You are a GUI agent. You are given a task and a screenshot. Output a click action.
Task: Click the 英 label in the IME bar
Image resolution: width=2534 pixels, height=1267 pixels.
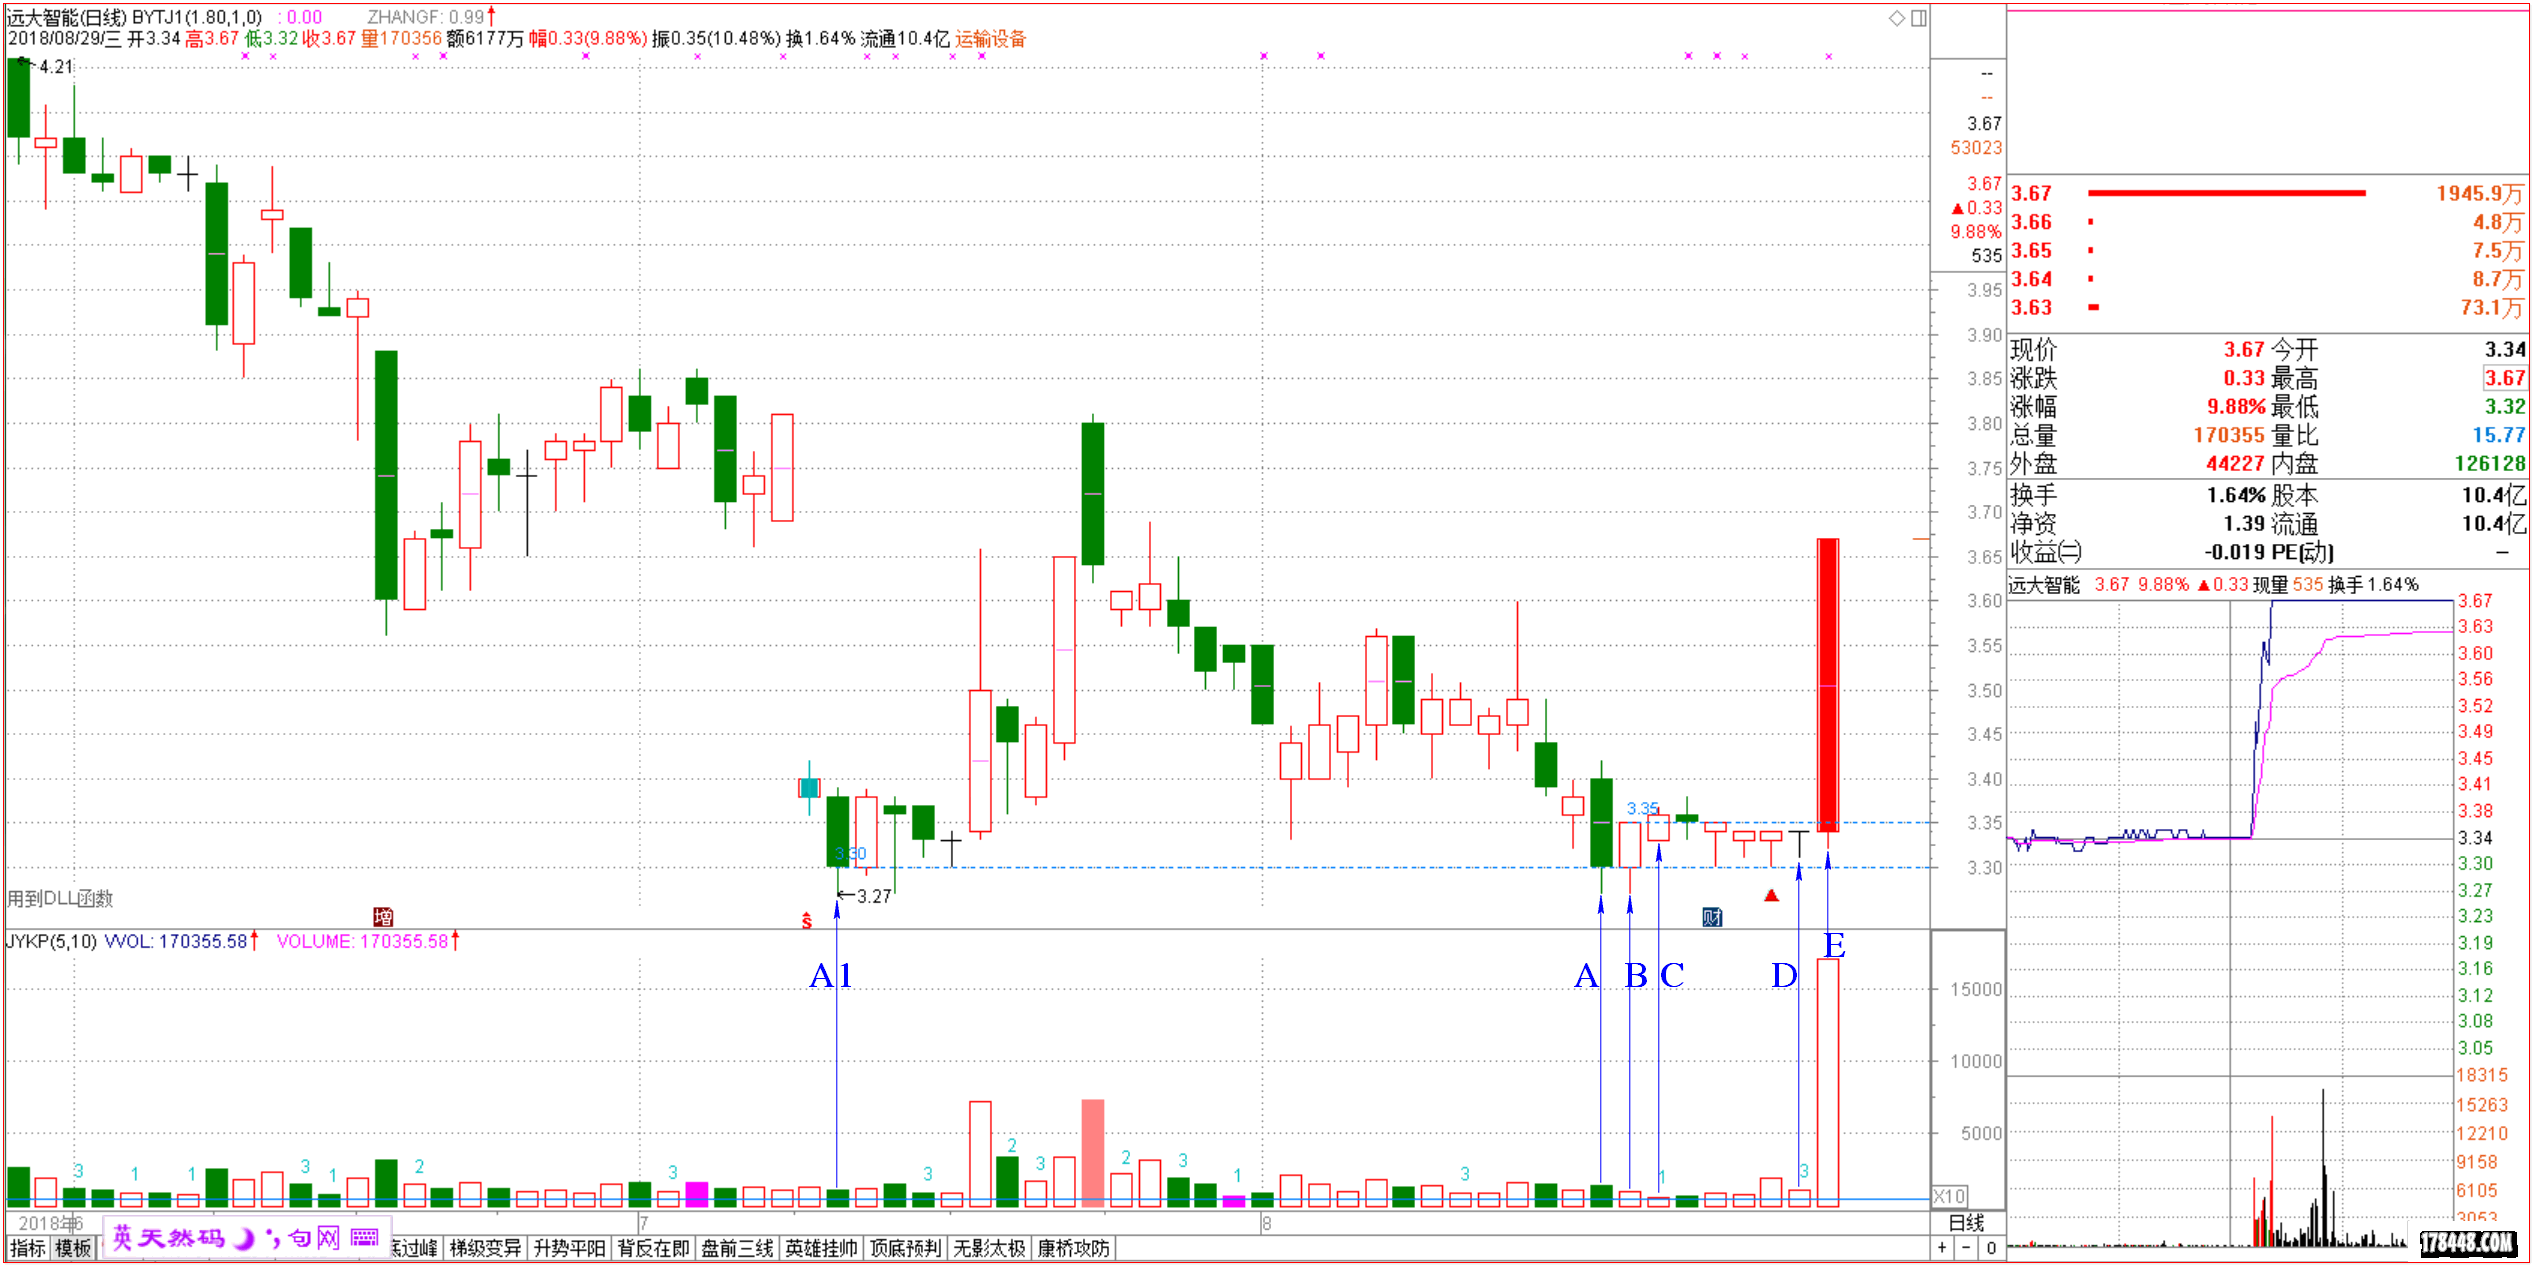pyautogui.click(x=123, y=1238)
